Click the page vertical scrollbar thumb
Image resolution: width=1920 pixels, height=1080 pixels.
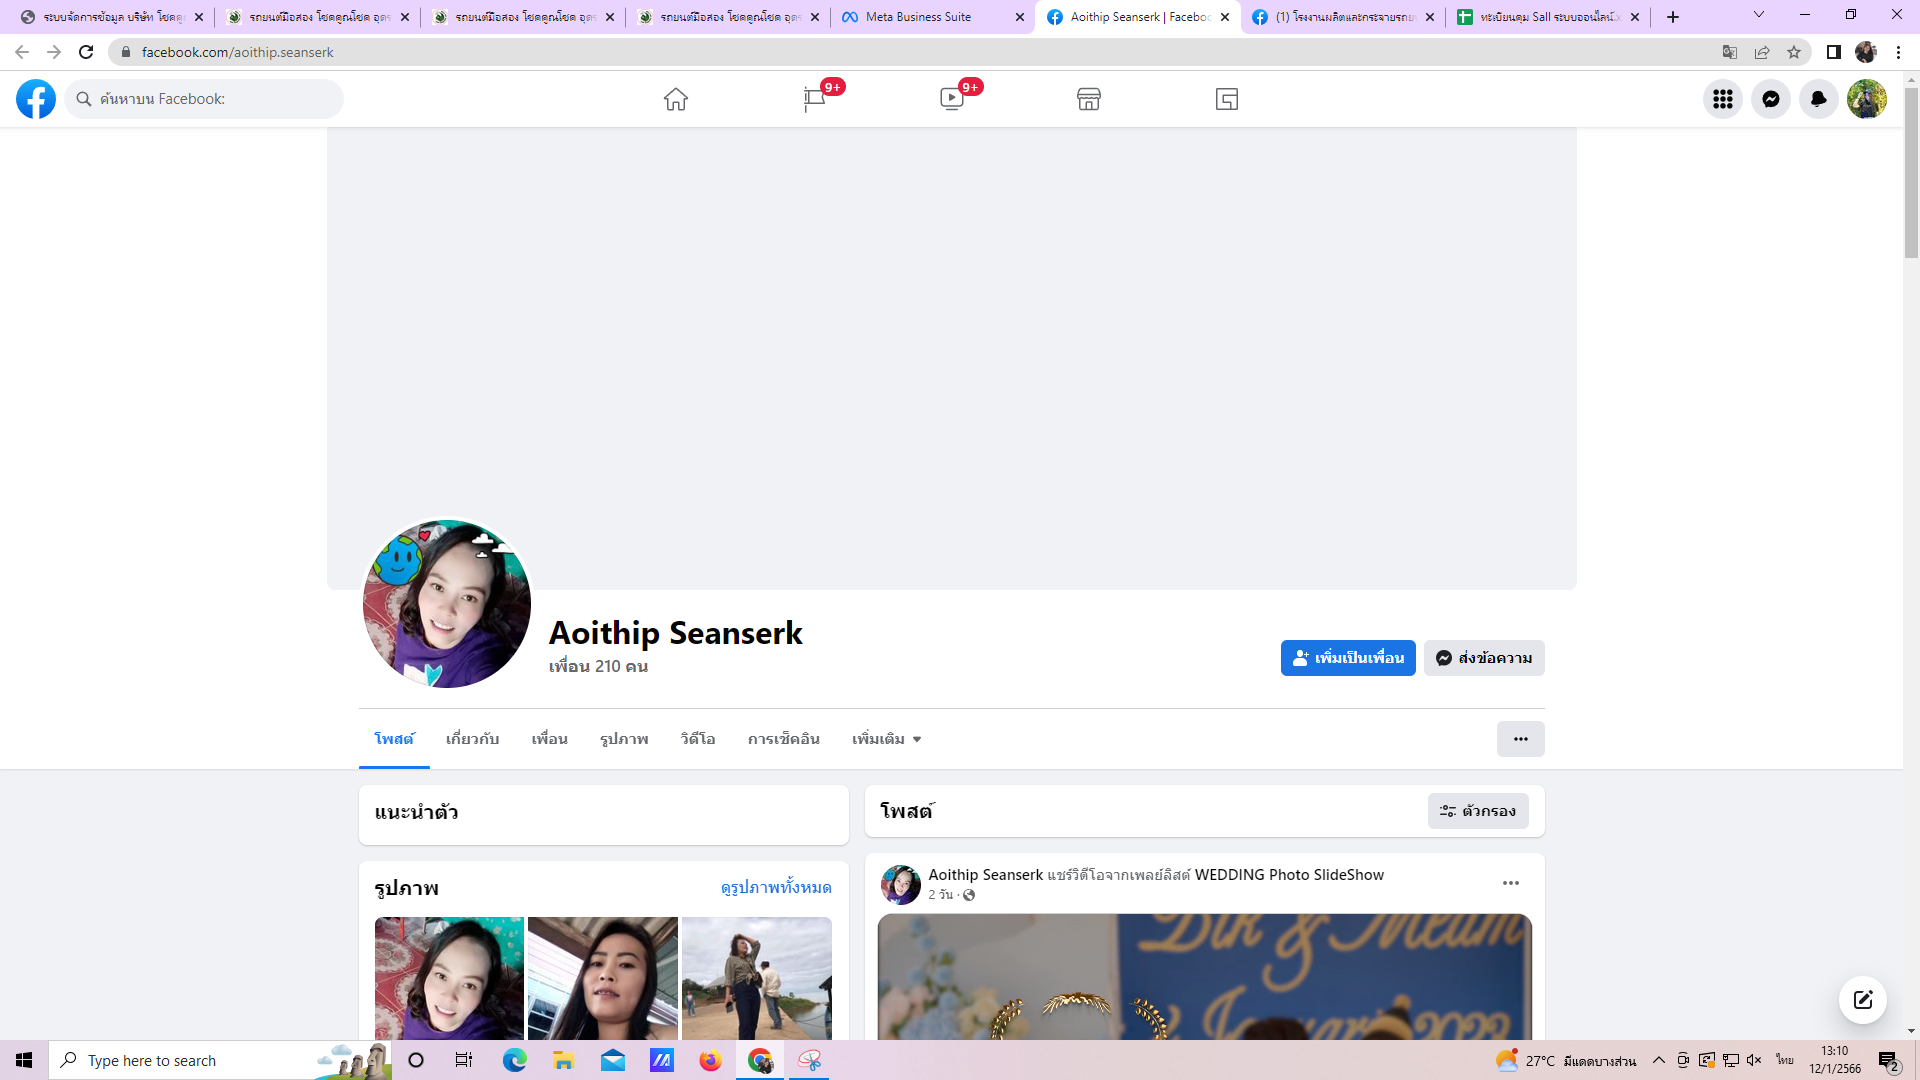pyautogui.click(x=1911, y=170)
